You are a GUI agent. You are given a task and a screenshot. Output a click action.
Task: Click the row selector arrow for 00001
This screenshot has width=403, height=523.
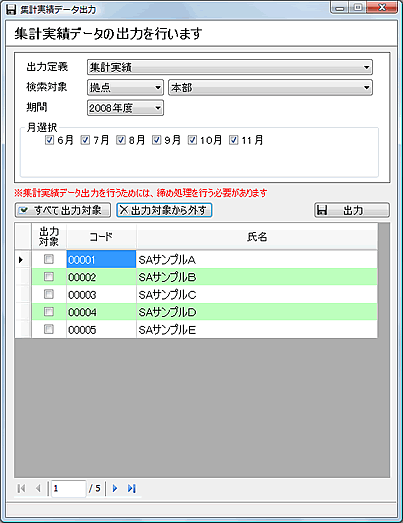click(21, 259)
